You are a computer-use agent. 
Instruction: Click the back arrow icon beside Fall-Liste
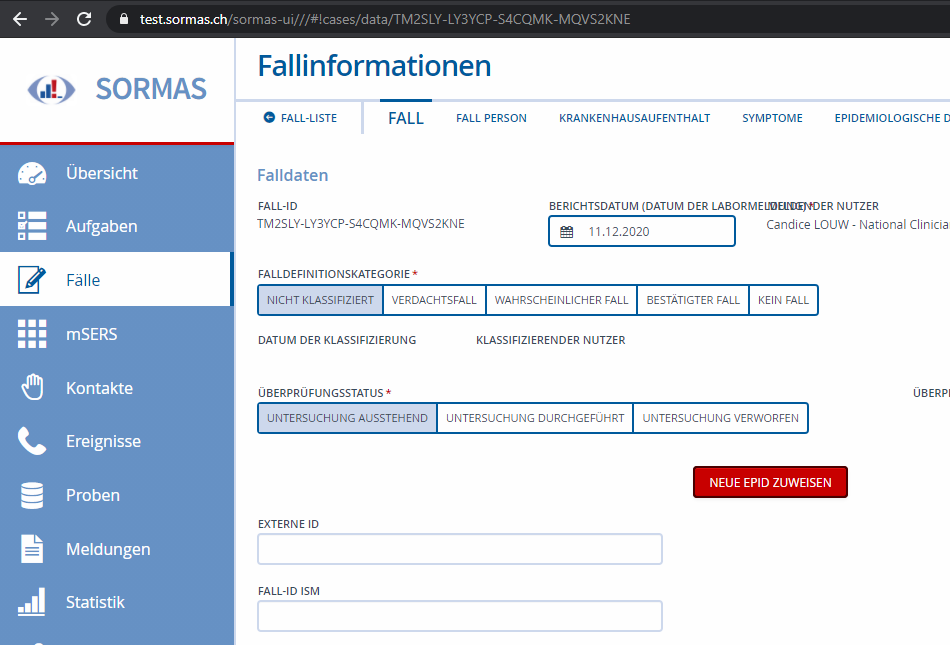click(269, 117)
